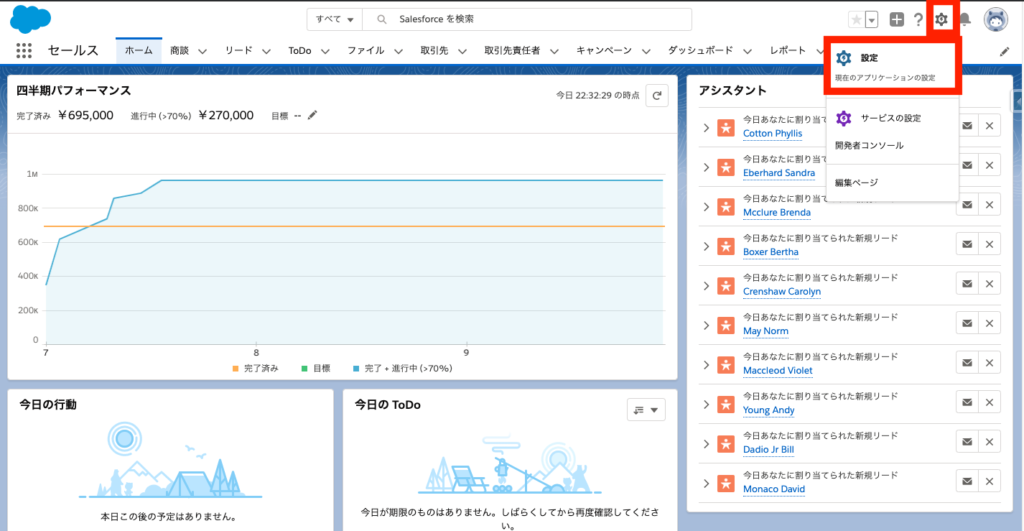
Task: Open the すべて search scope dropdown
Action: tap(334, 20)
